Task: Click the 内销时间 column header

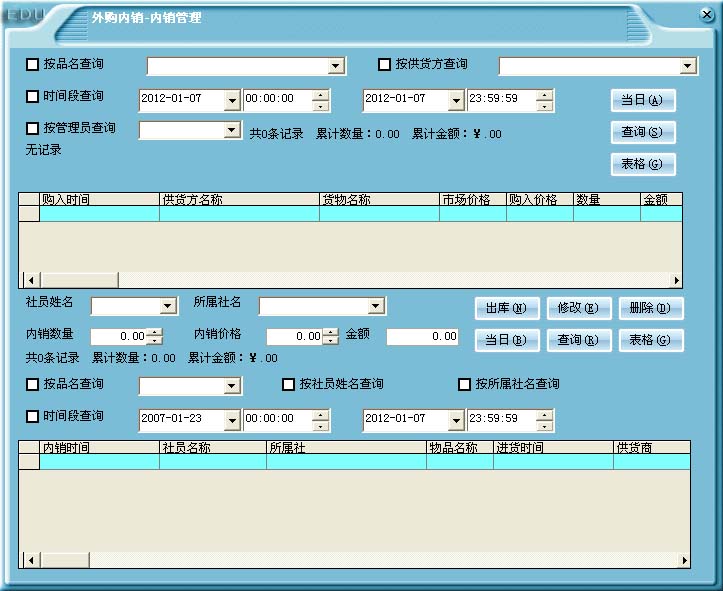Action: coord(100,448)
